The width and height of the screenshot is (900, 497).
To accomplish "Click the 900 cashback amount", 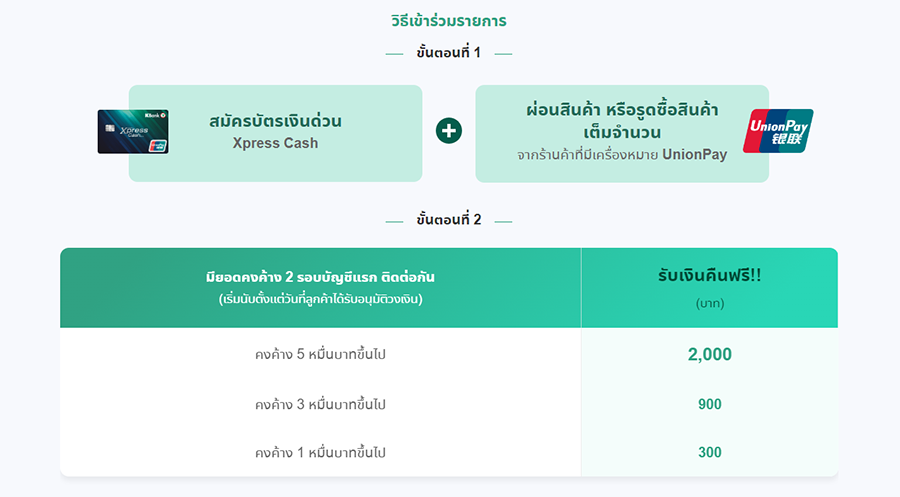I will pyautogui.click(x=710, y=404).
